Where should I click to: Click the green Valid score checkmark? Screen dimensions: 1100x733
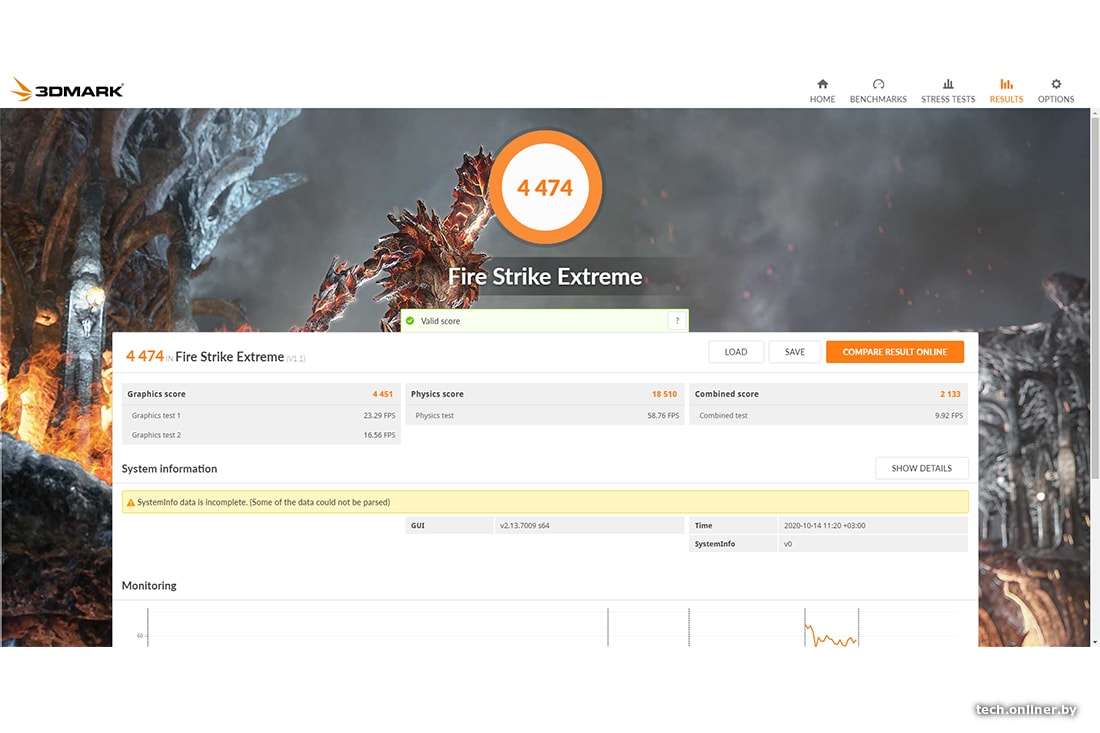[x=410, y=321]
